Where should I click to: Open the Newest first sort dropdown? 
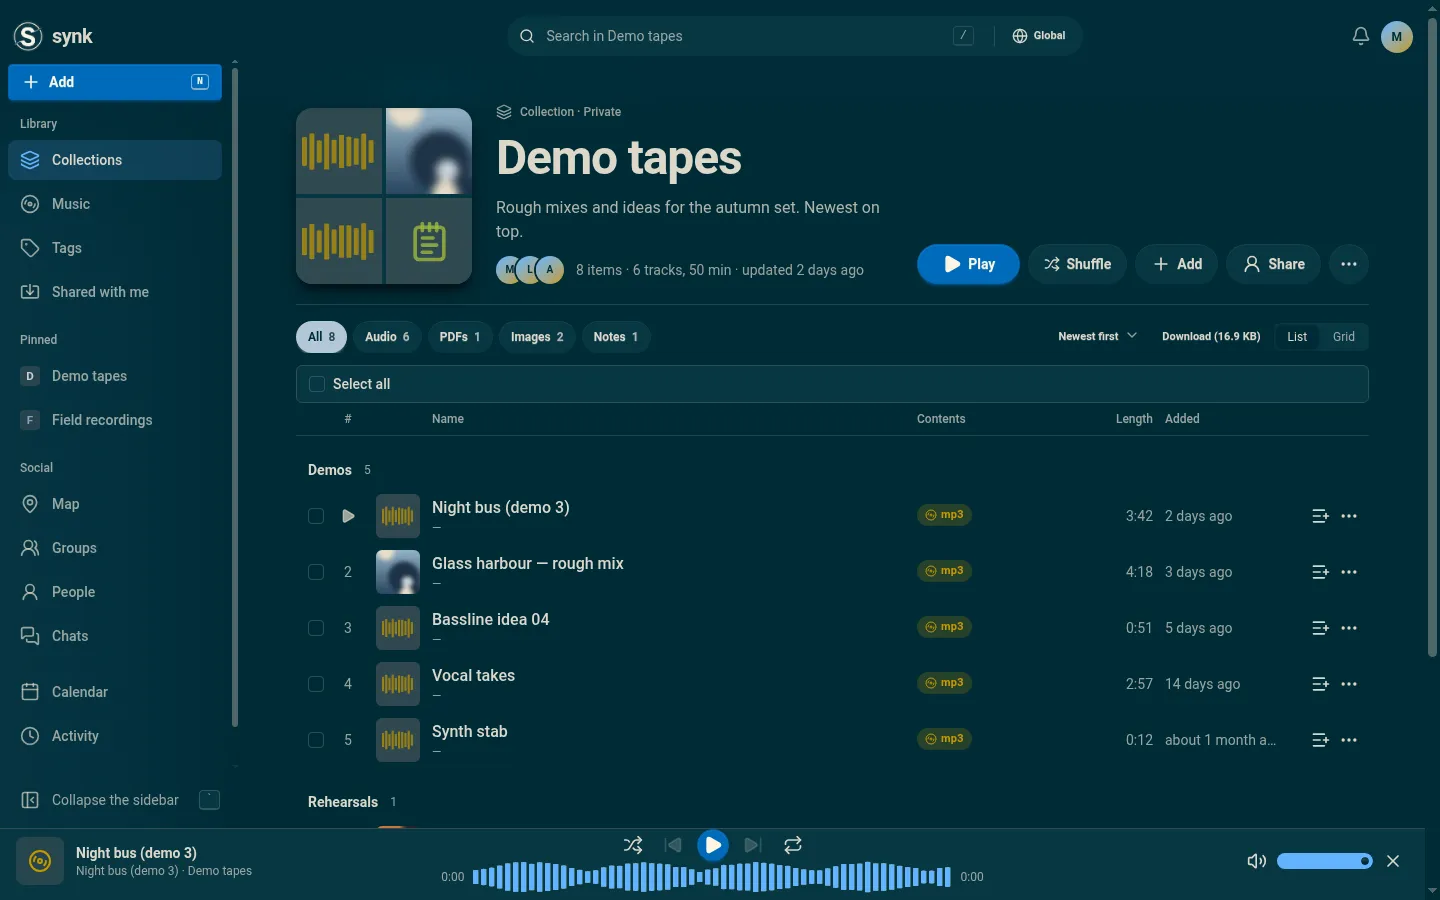pos(1097,337)
